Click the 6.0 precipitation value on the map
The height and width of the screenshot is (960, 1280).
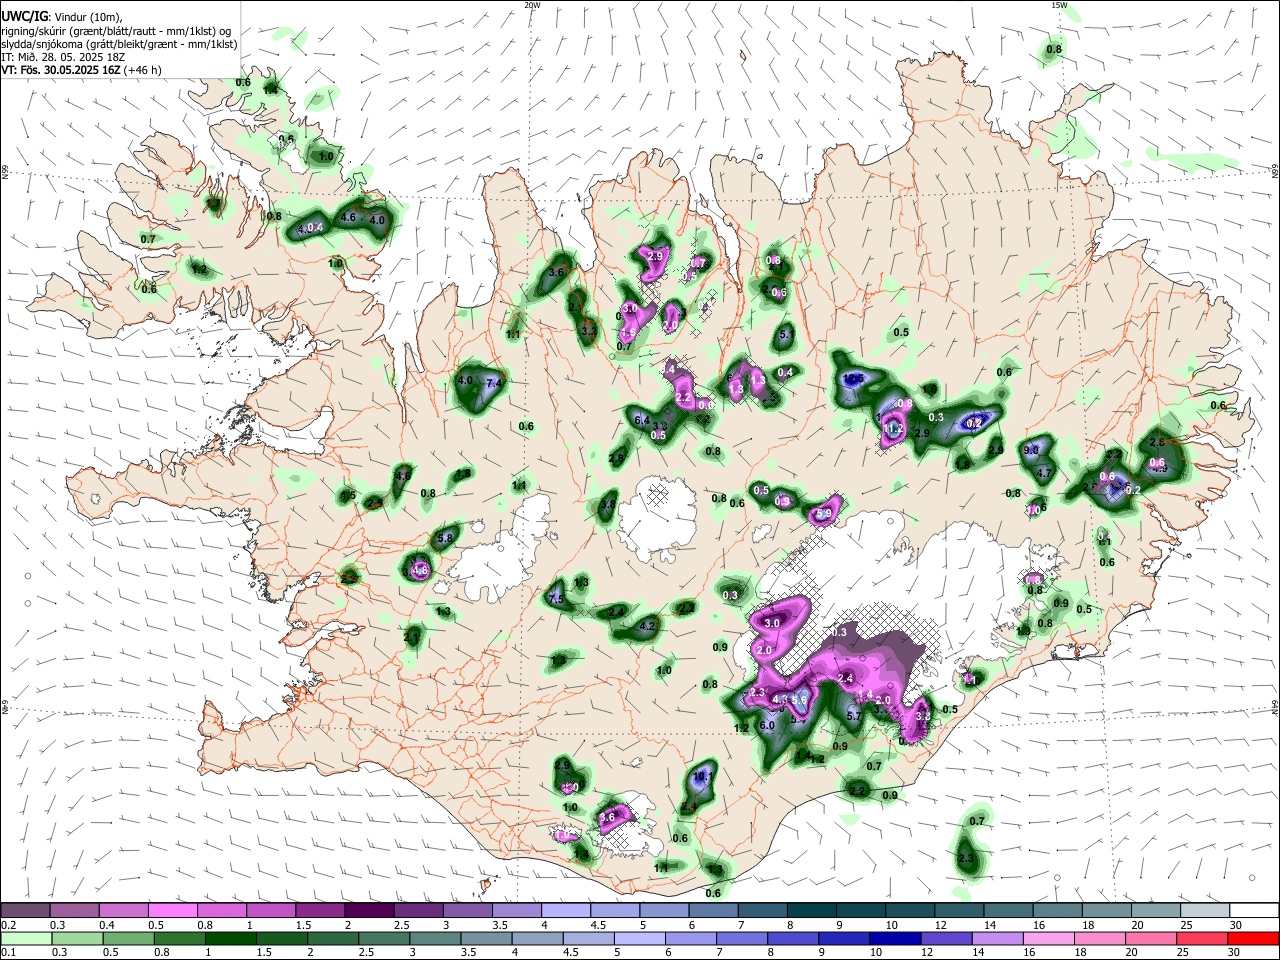(767, 726)
